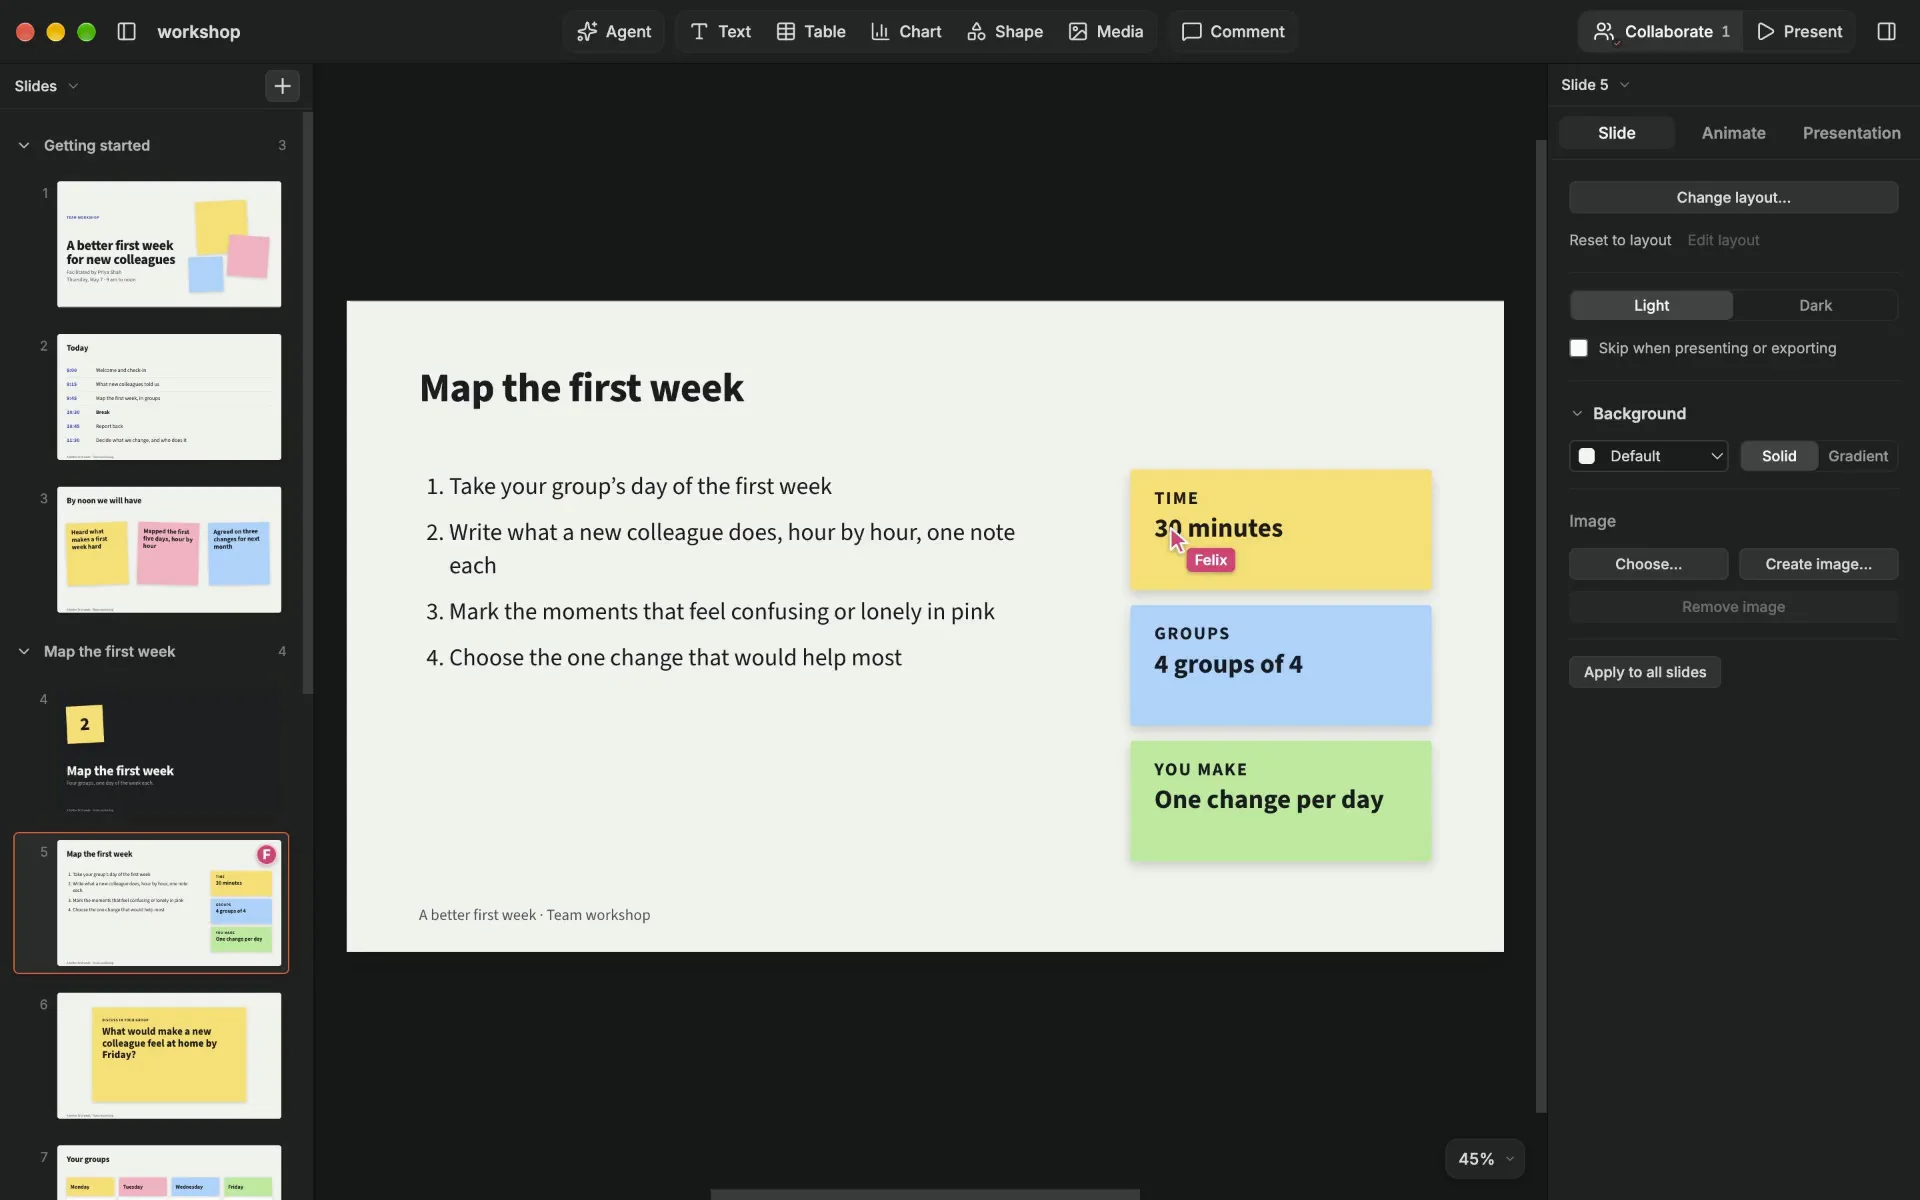This screenshot has height=1200, width=1920.
Task: Click Apply to all slides
Action: (1644, 672)
